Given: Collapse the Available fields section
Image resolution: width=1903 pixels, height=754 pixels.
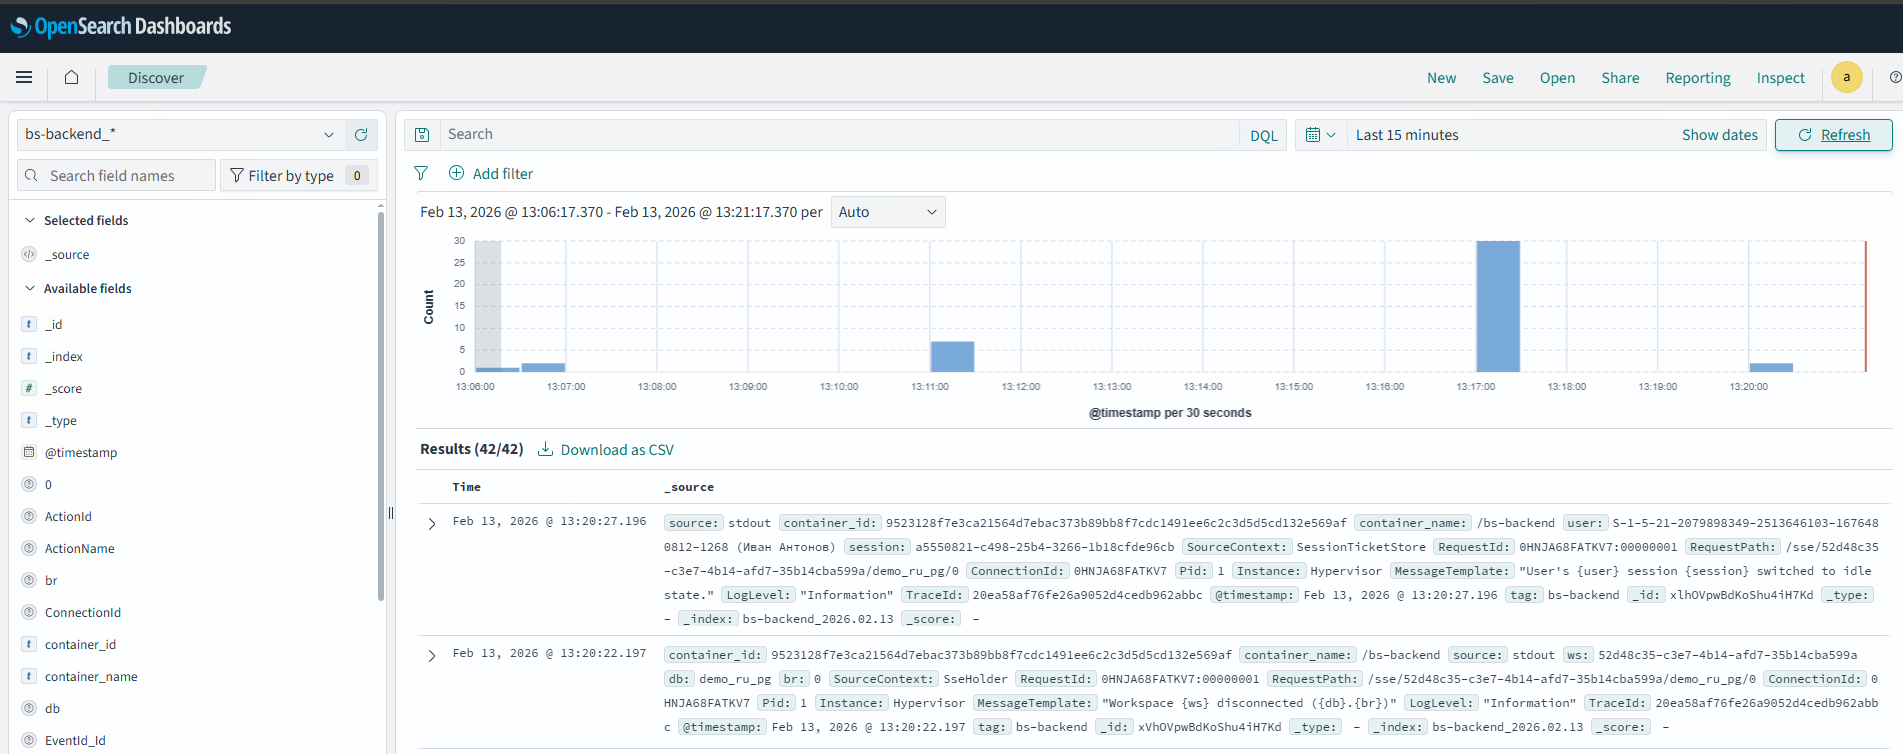Looking at the screenshot, I should (30, 288).
